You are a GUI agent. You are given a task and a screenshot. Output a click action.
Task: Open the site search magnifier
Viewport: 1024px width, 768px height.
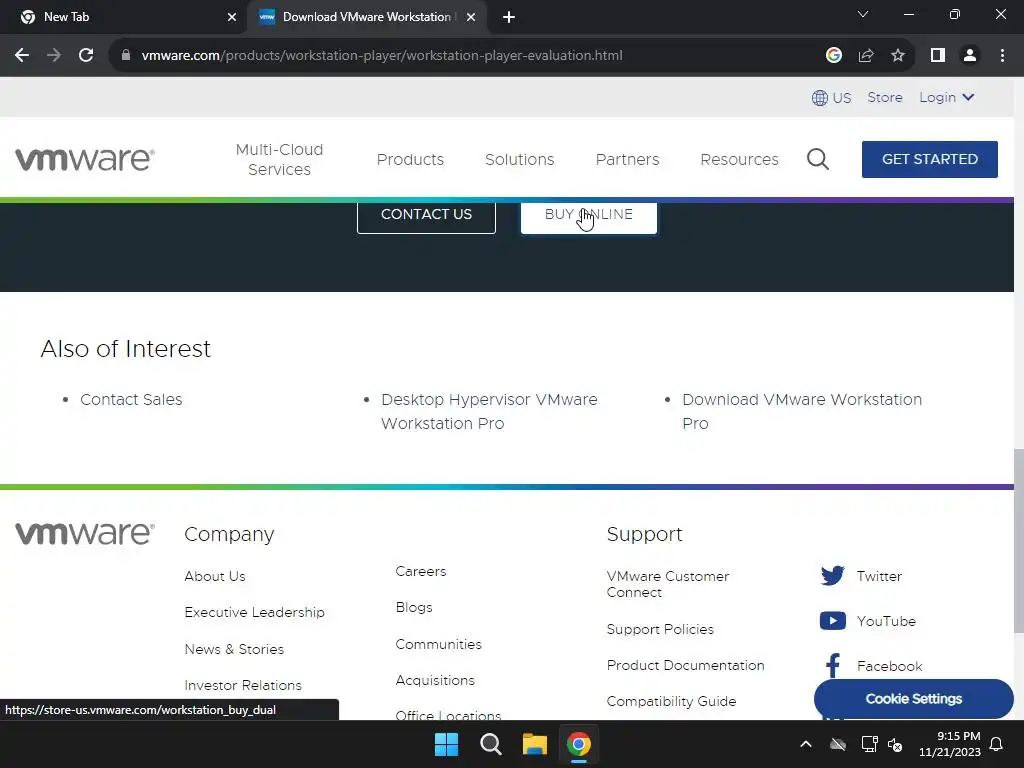pos(818,159)
